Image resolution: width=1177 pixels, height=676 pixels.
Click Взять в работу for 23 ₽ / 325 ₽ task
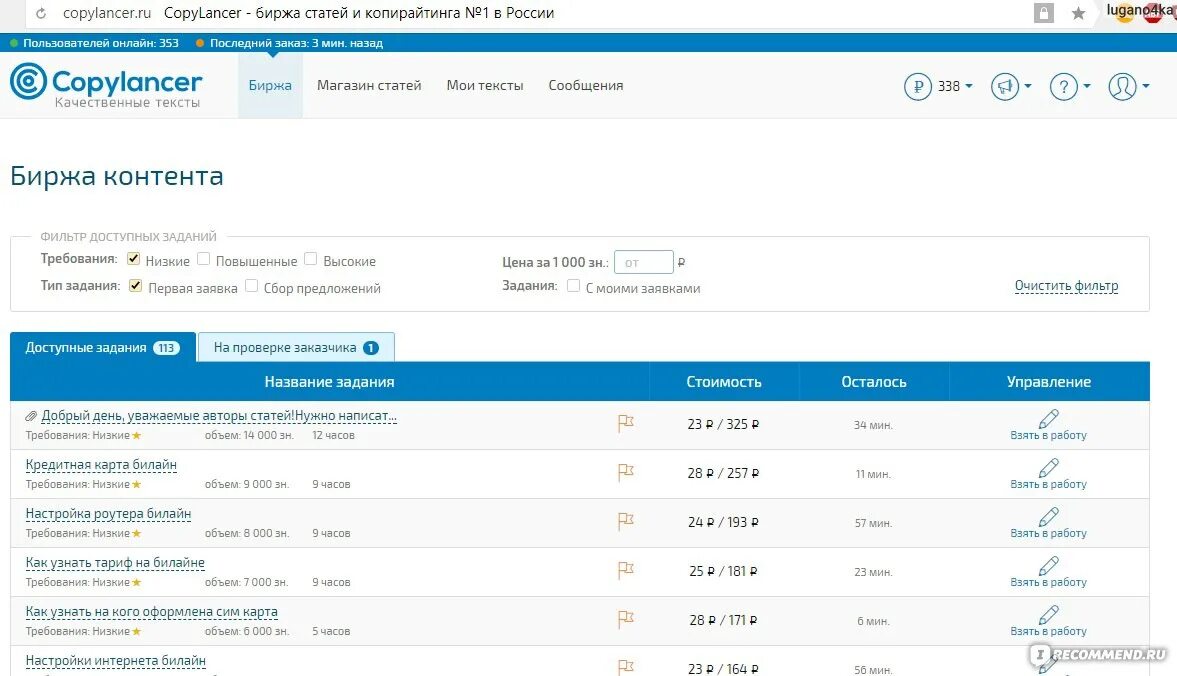1049,435
